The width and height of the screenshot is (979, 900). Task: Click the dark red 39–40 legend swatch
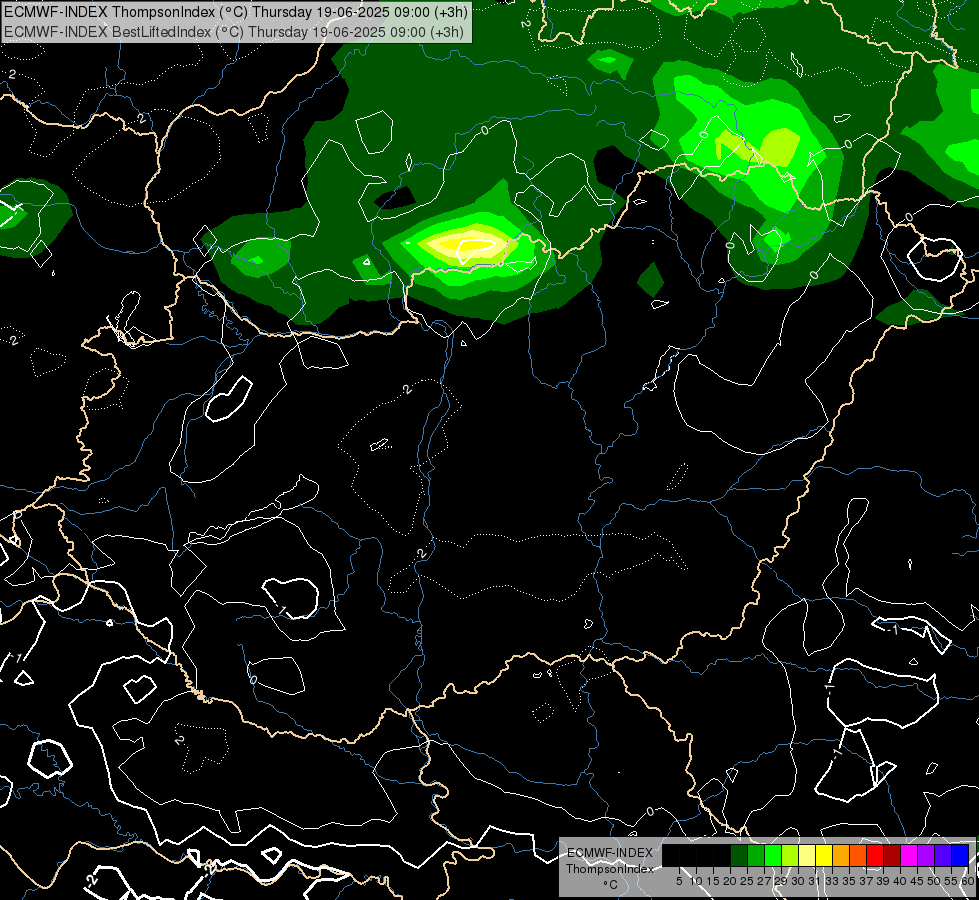[892, 856]
